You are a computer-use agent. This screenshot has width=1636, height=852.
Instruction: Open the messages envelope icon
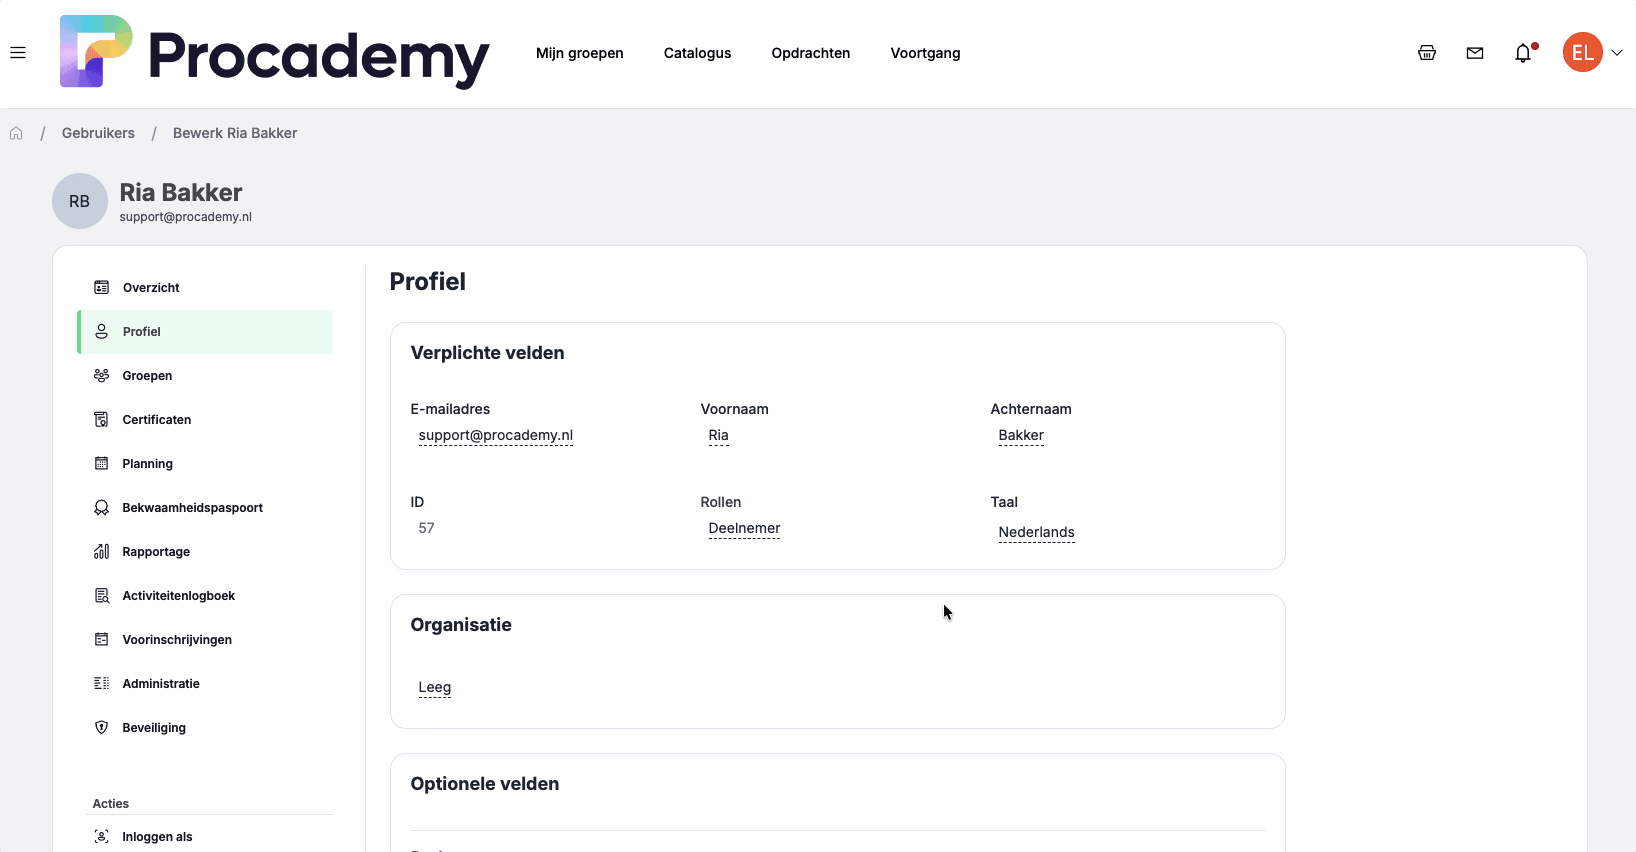(x=1475, y=53)
